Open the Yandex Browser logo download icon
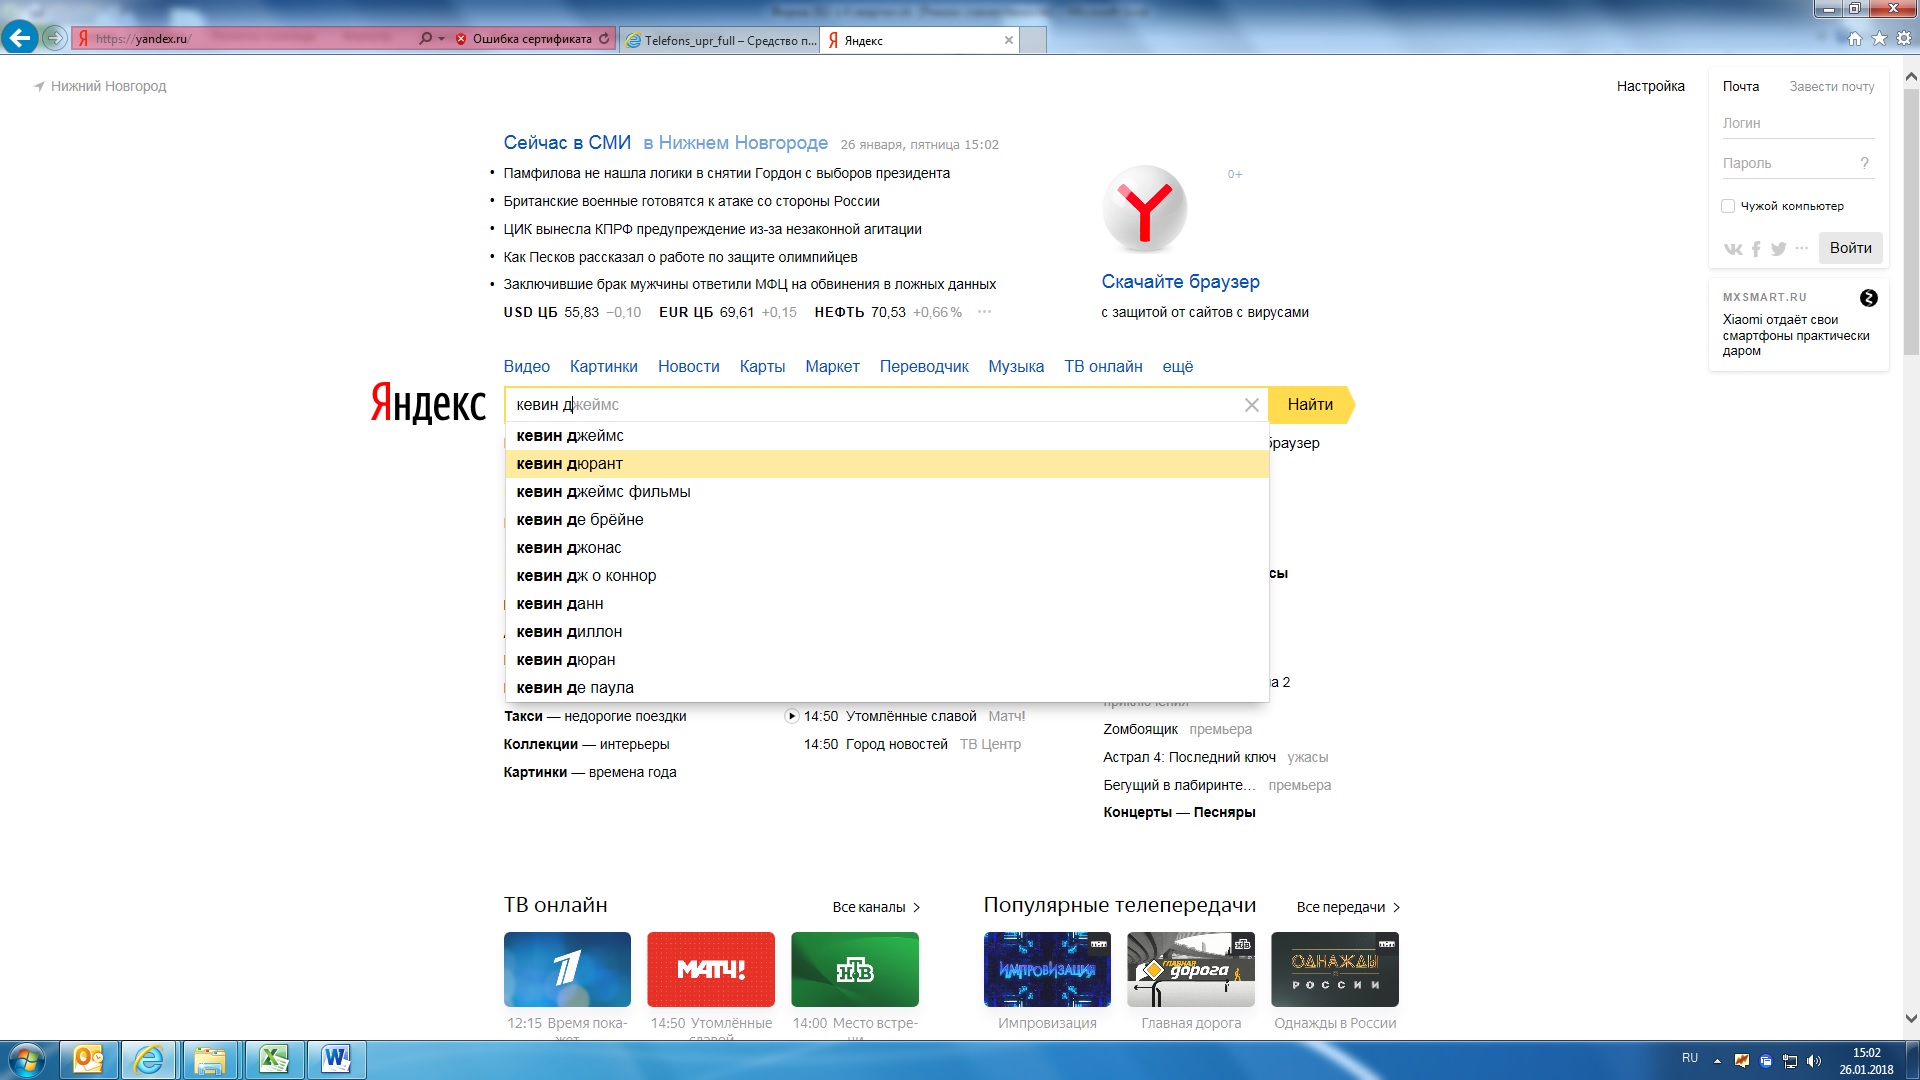Image resolution: width=1920 pixels, height=1080 pixels. tap(1145, 209)
